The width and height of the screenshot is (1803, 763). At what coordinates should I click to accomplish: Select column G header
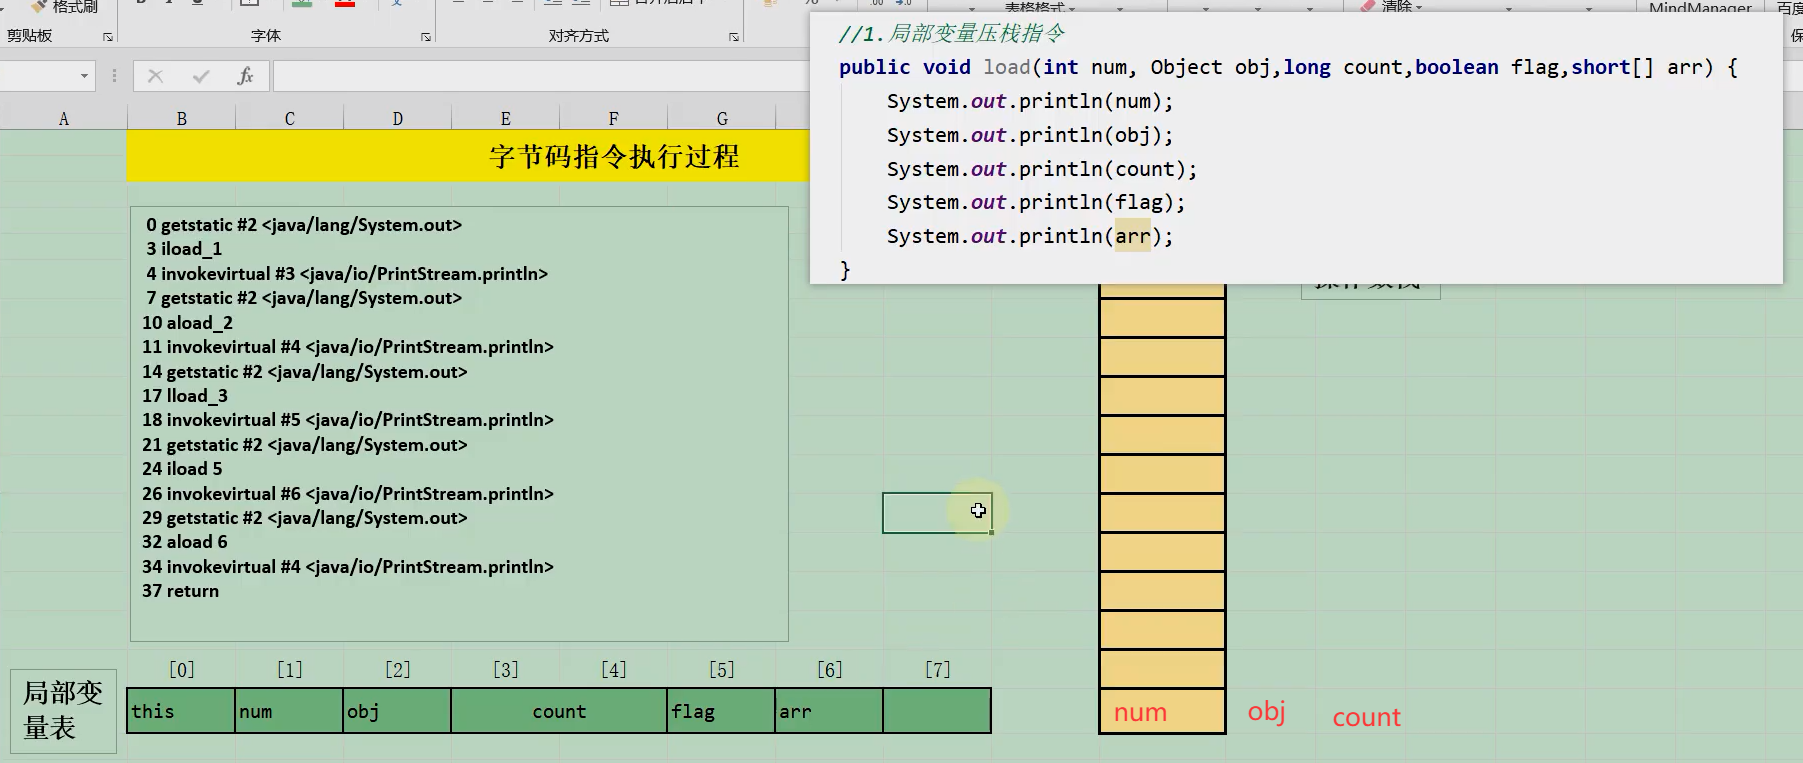722,119
